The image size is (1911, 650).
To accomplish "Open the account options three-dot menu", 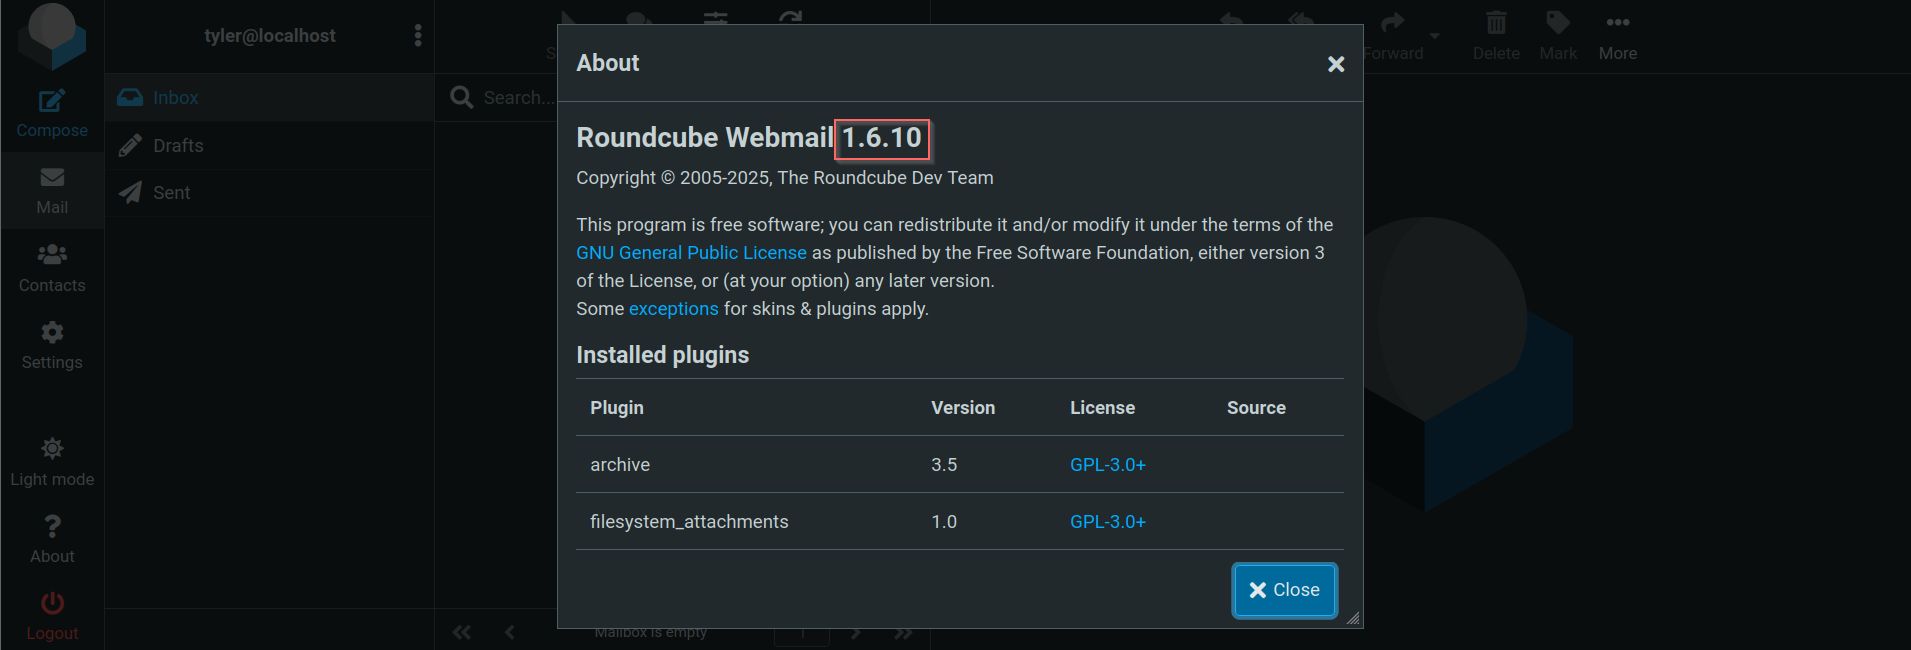I will point(418,36).
